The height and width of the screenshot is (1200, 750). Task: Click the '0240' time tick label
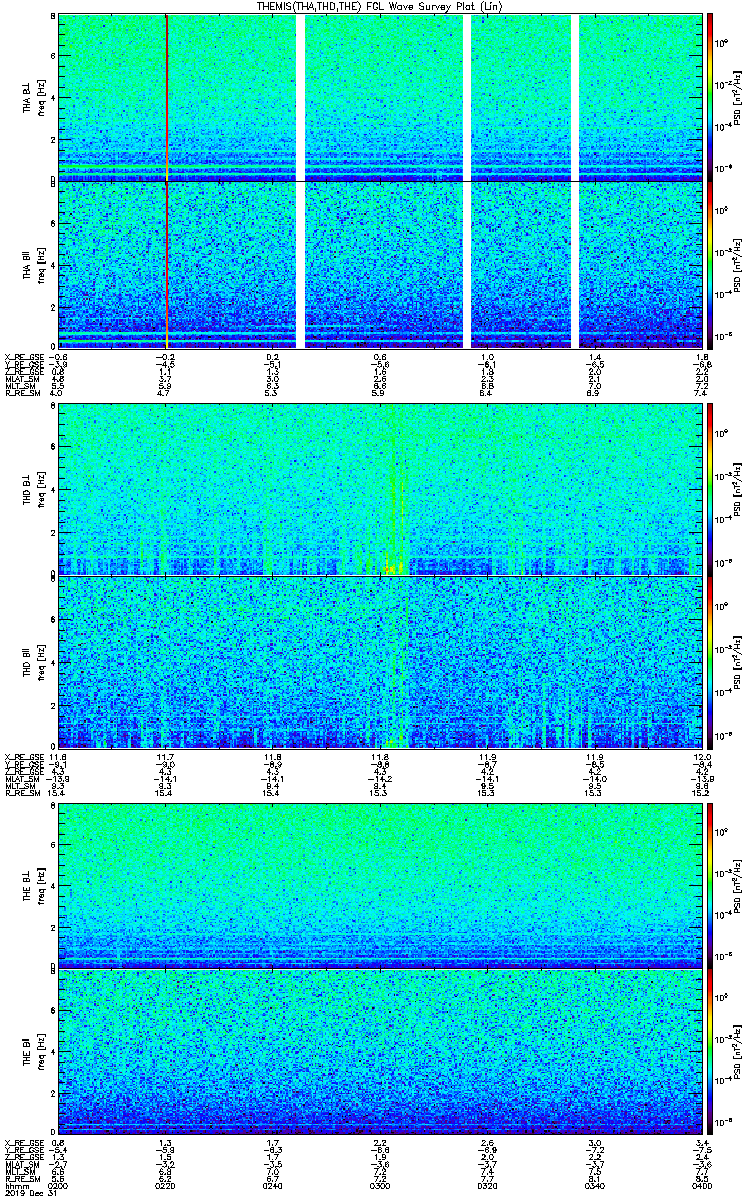click(x=273, y=1185)
